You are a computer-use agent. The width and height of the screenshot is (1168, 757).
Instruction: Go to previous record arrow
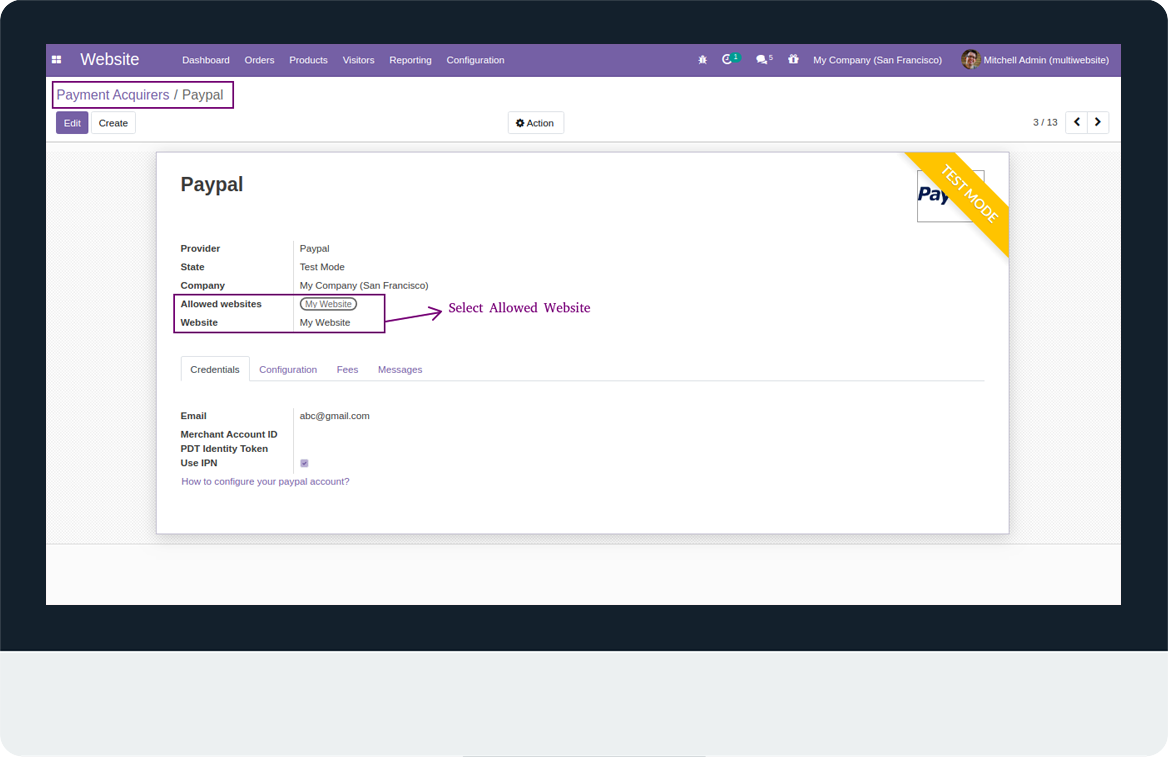(1076, 122)
